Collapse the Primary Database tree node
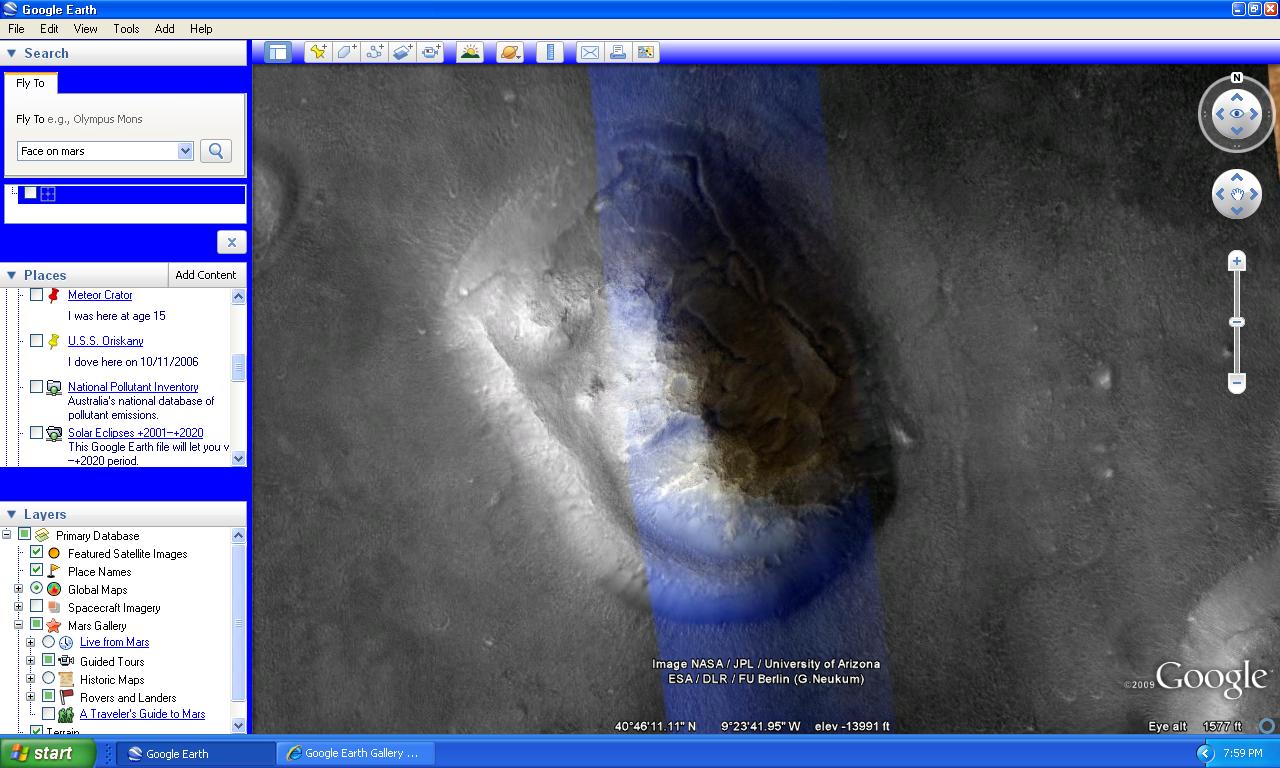Screen dimensions: 1280x768 tap(6, 535)
